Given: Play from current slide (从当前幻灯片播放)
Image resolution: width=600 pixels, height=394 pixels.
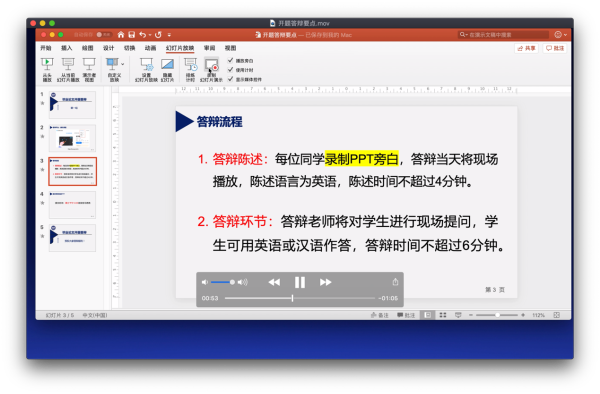Looking at the screenshot, I should 68,69.
